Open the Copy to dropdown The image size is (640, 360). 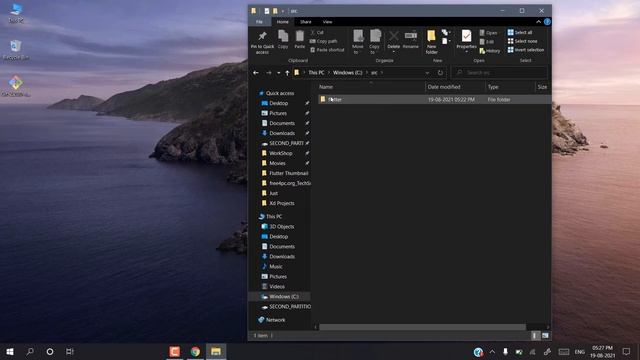pos(375,42)
